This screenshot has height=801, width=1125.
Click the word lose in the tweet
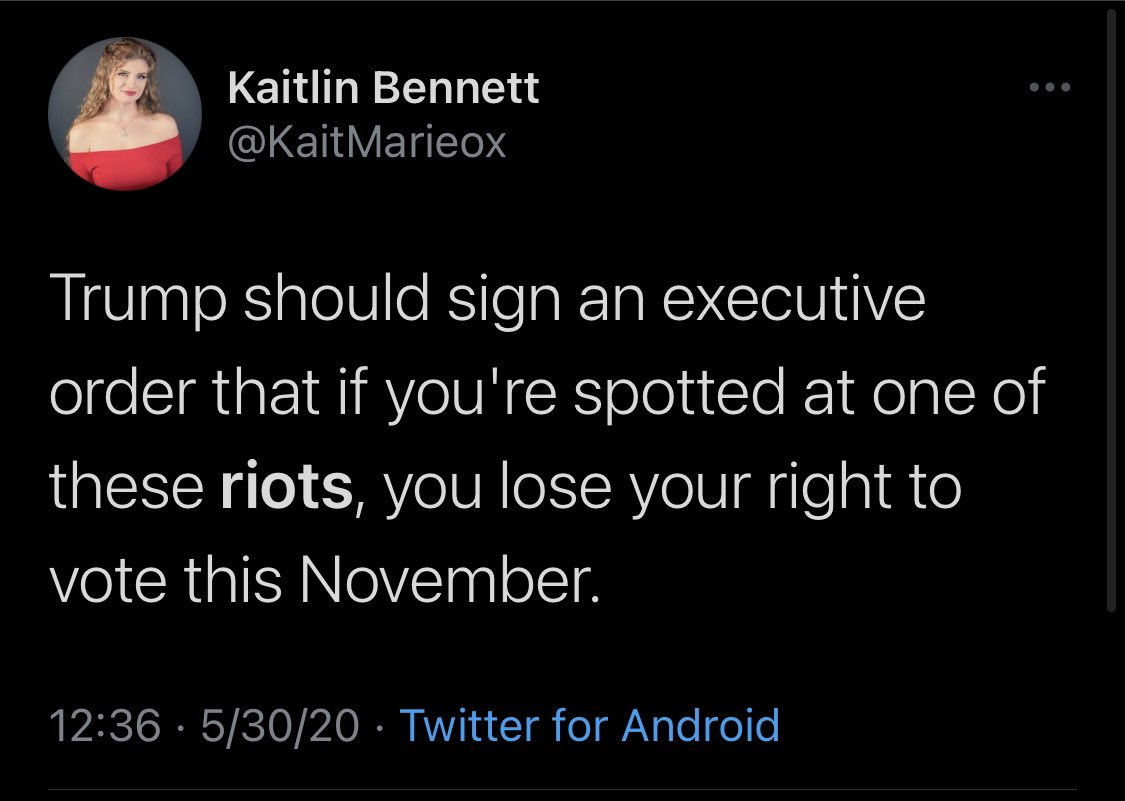555,487
